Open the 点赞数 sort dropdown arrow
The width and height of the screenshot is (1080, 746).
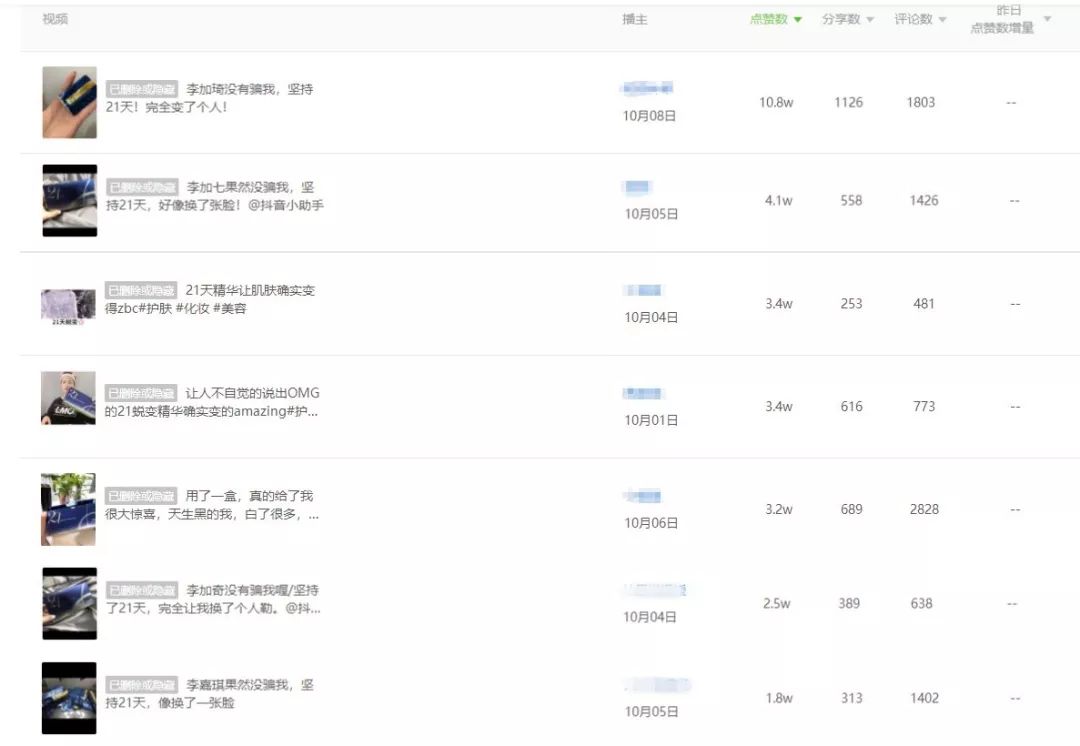tap(796, 18)
